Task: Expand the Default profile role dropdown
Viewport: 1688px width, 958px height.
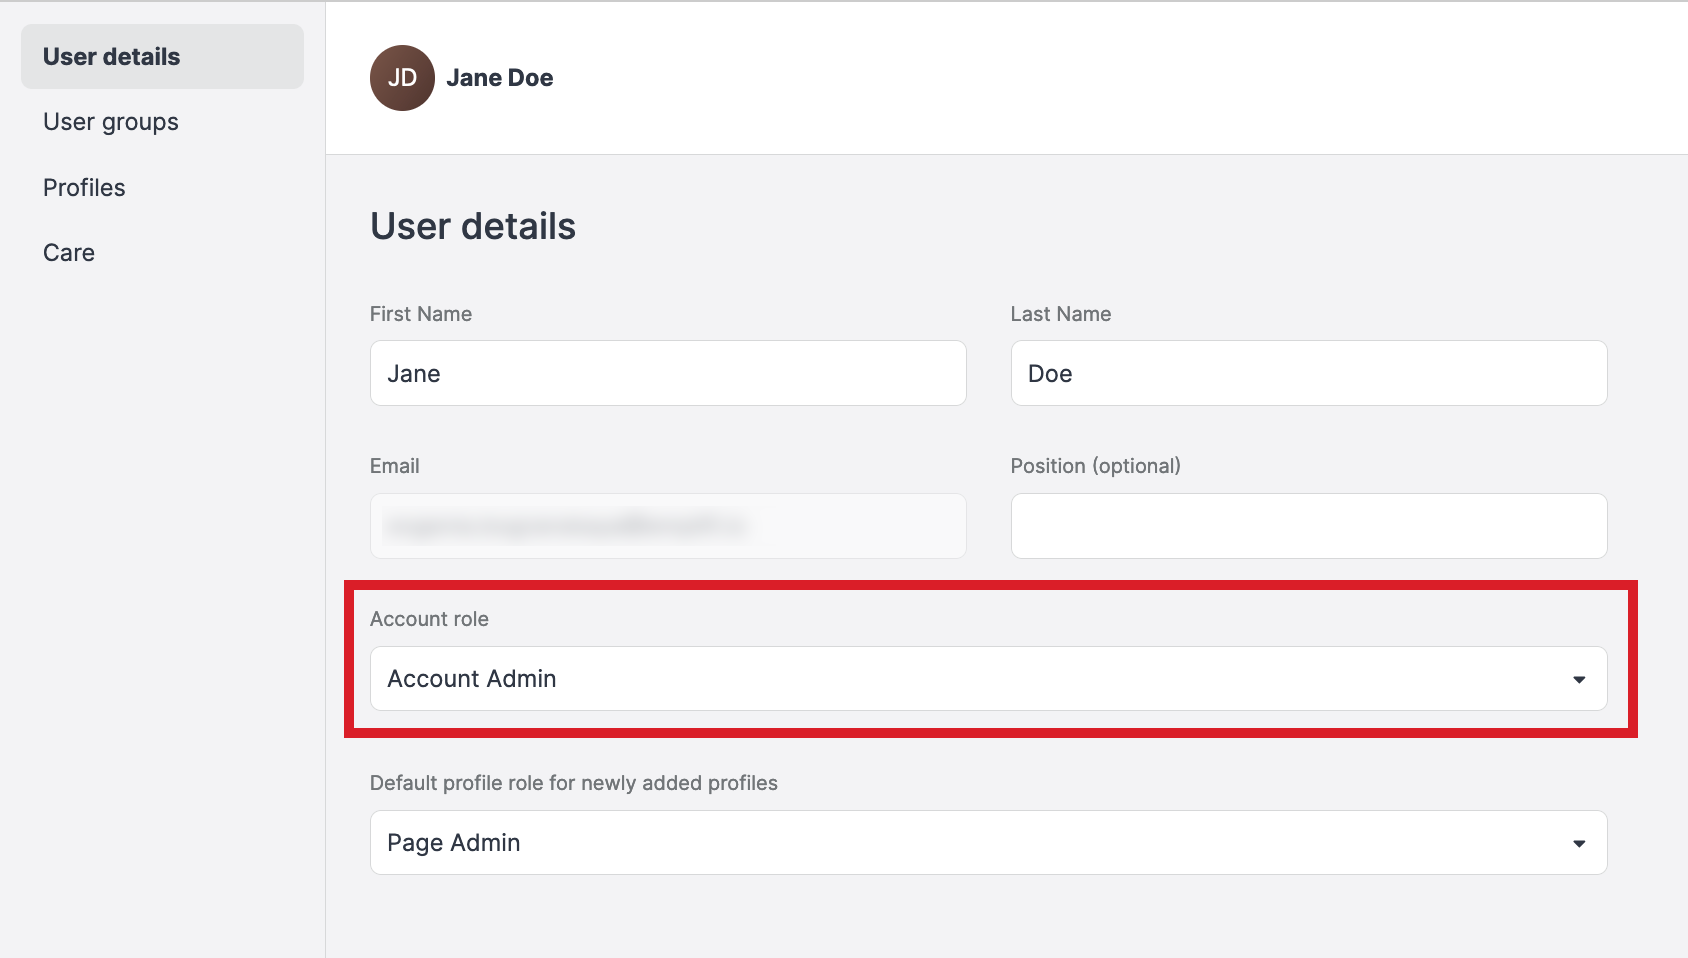Action: click(x=988, y=842)
